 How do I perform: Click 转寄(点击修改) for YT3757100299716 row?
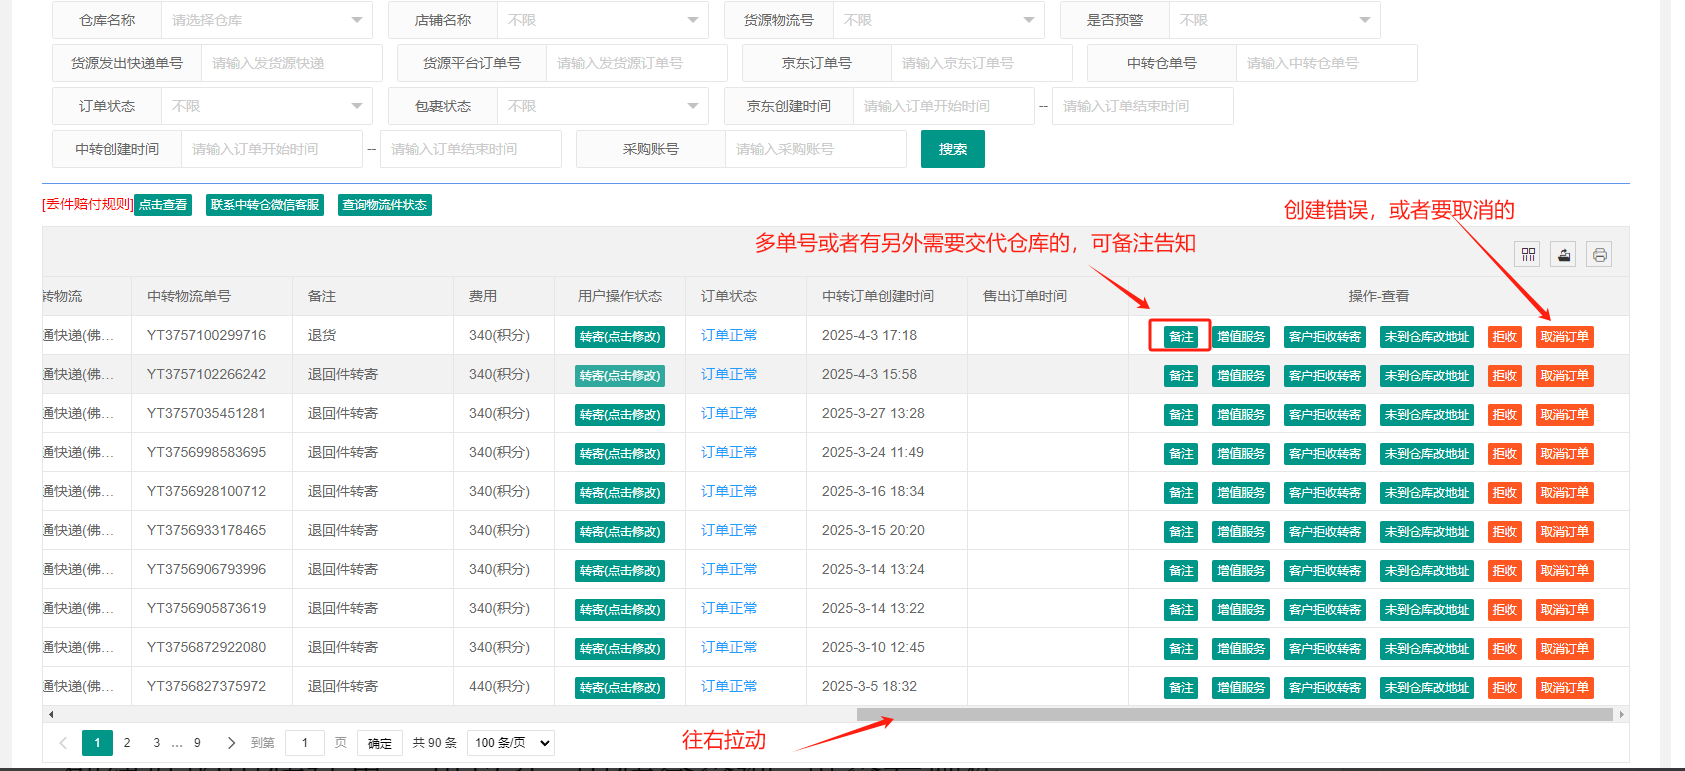coord(620,337)
